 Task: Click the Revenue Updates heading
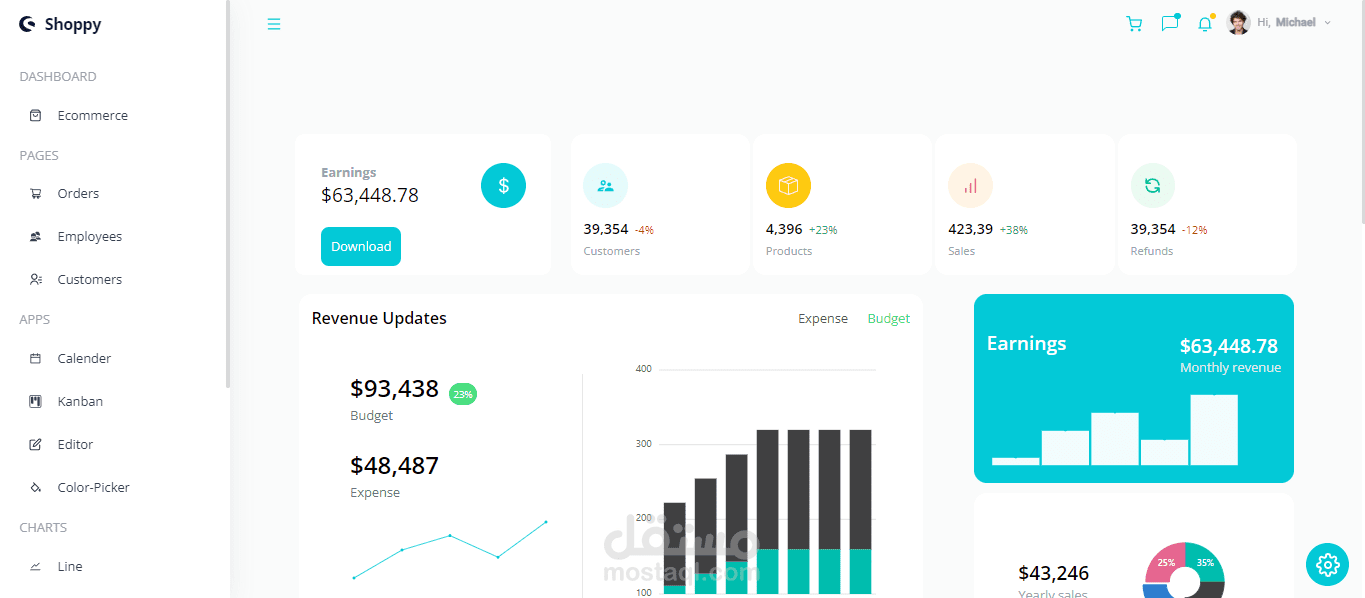tap(379, 318)
